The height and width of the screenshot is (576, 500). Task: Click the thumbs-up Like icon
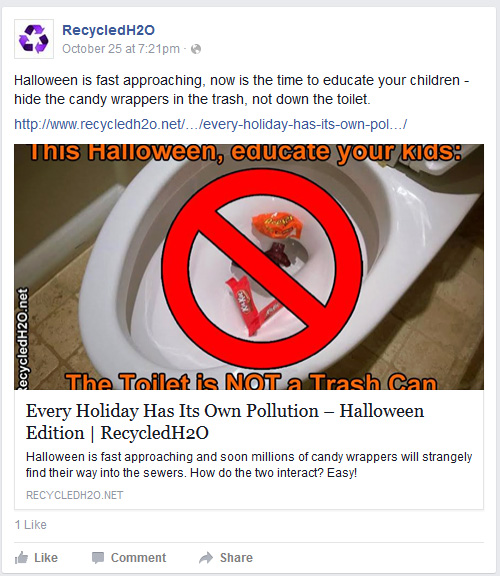pos(21,558)
